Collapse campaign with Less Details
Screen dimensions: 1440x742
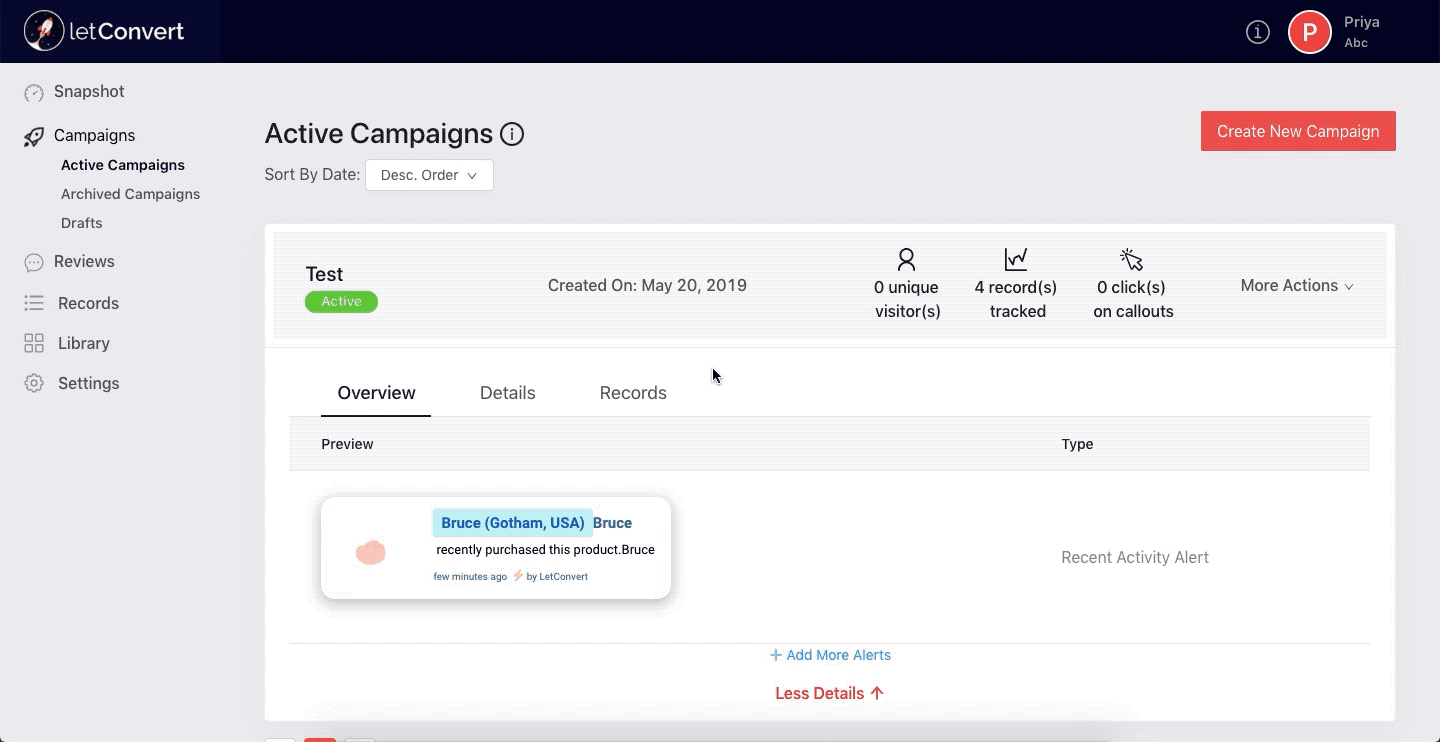point(829,693)
